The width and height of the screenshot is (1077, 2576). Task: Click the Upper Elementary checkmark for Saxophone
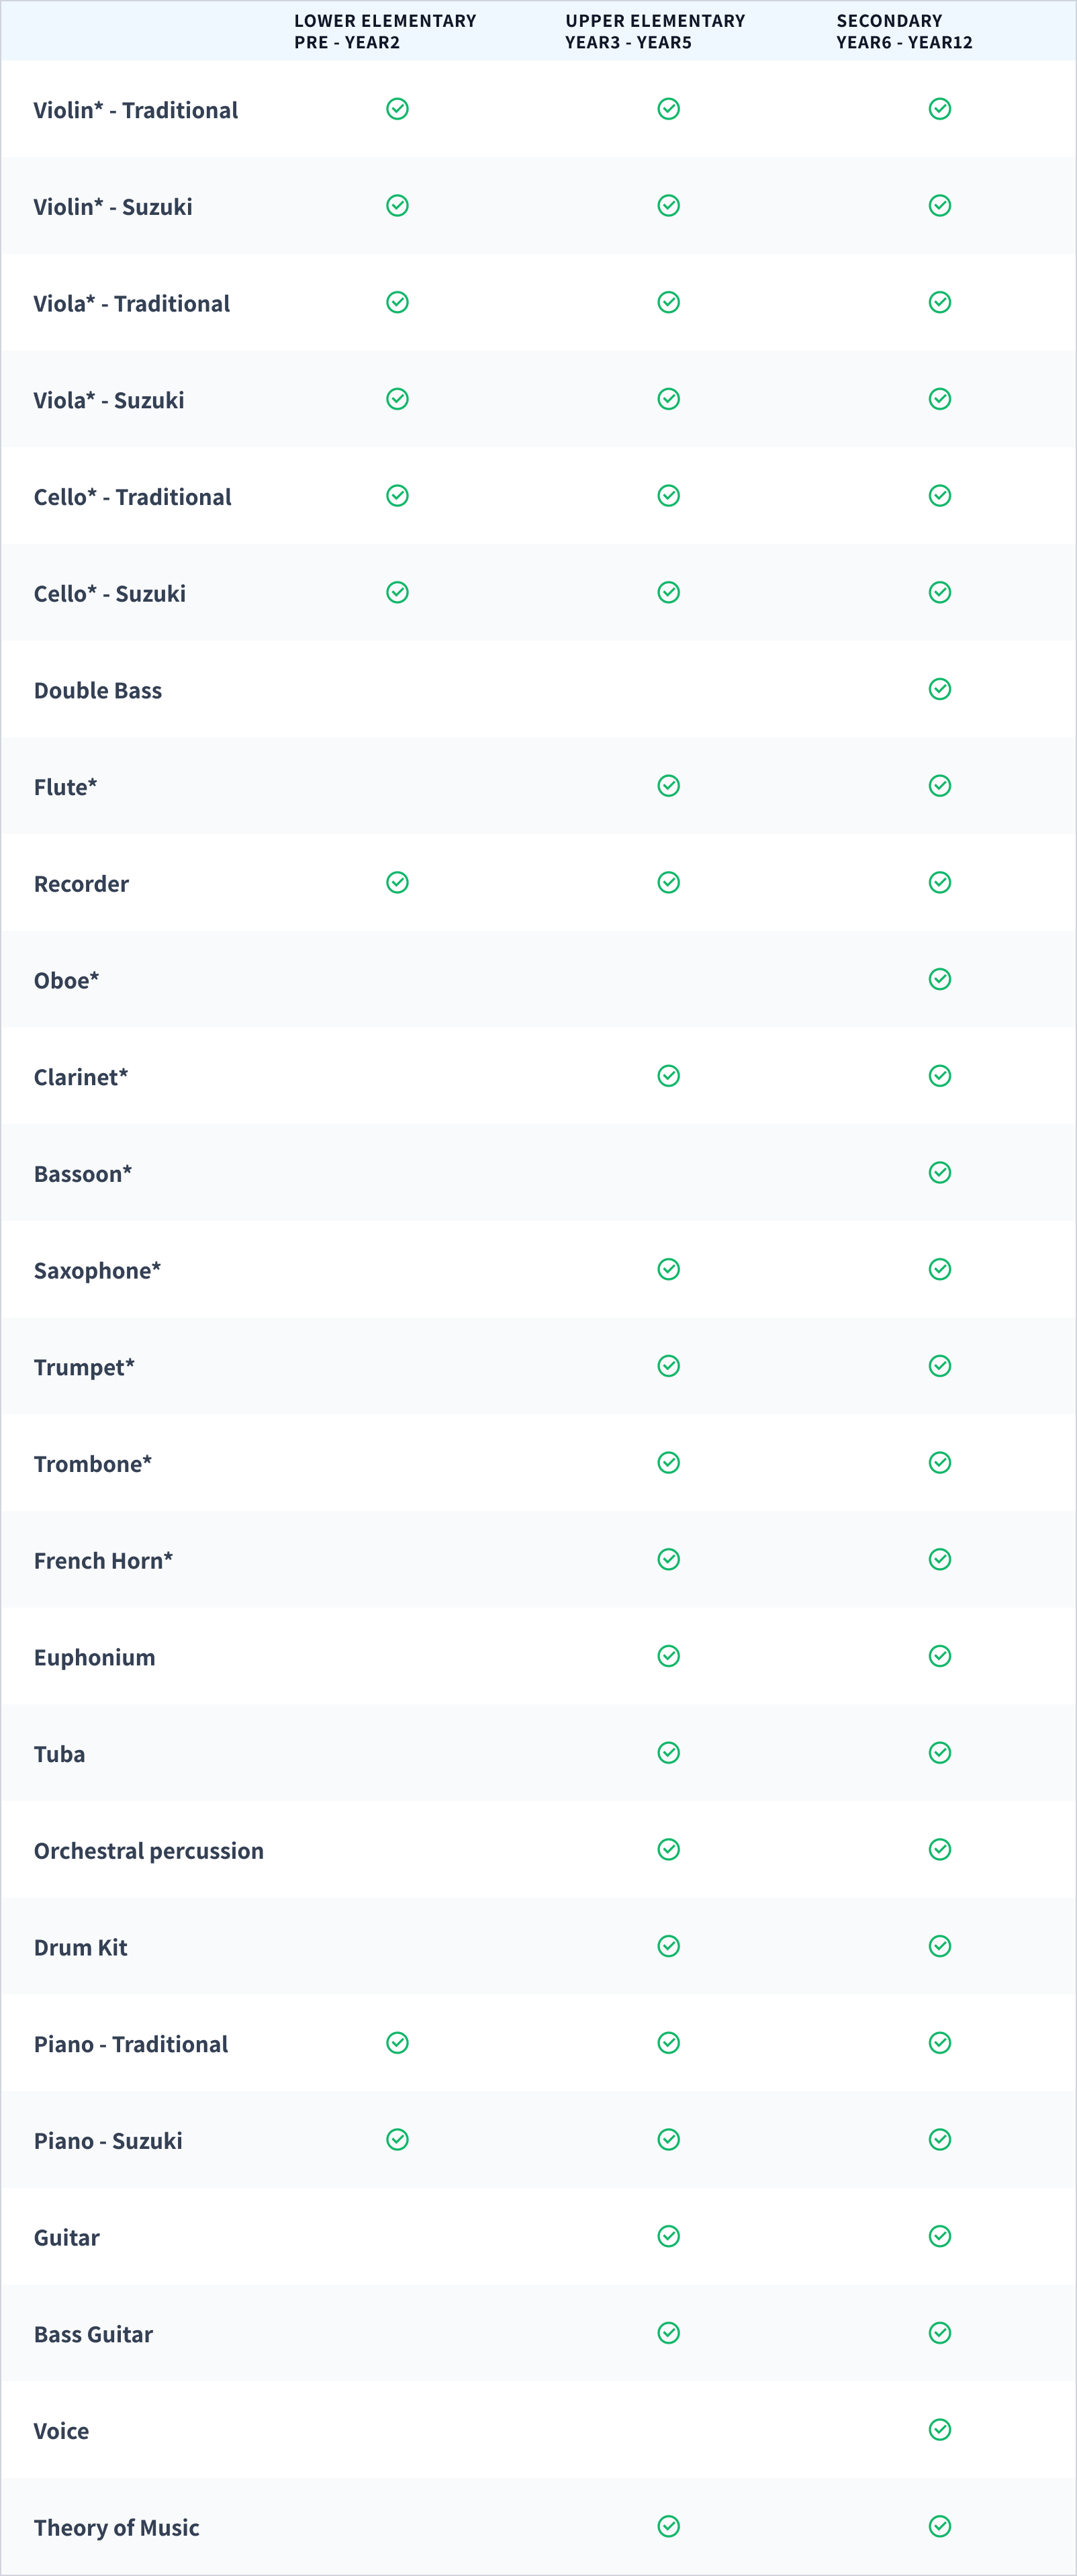click(x=669, y=1269)
